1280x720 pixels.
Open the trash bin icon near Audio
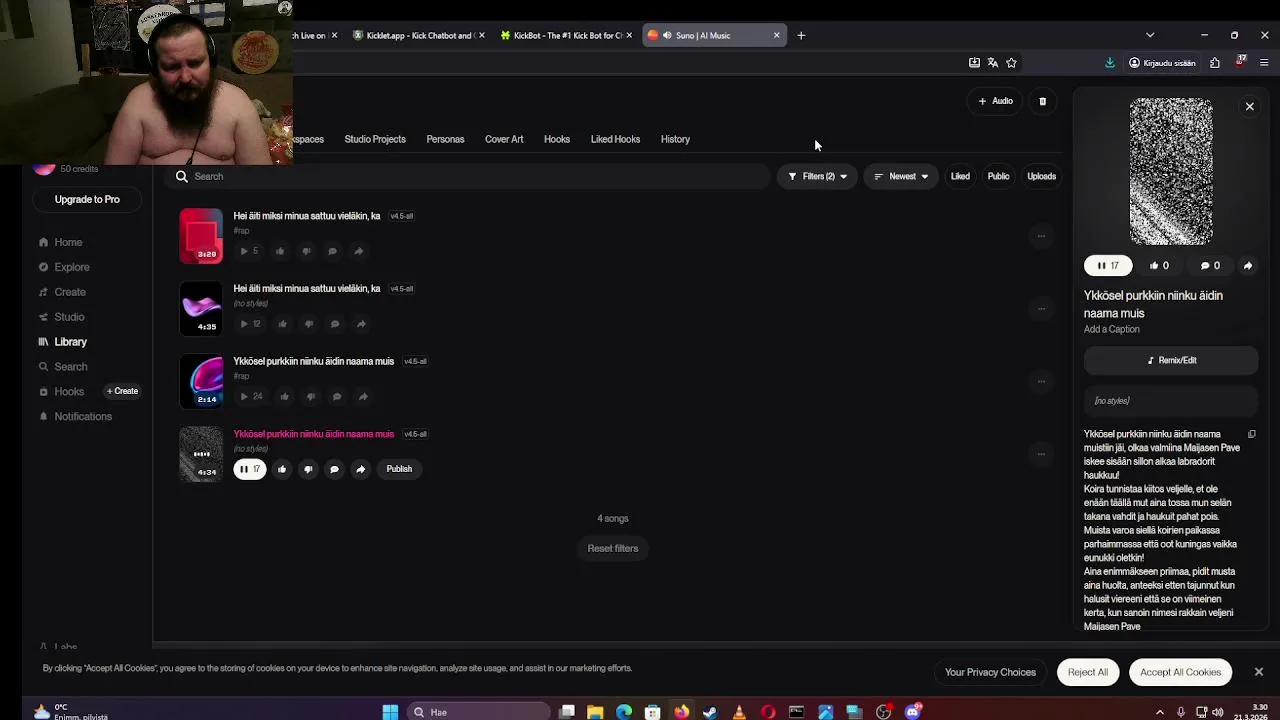point(1042,101)
